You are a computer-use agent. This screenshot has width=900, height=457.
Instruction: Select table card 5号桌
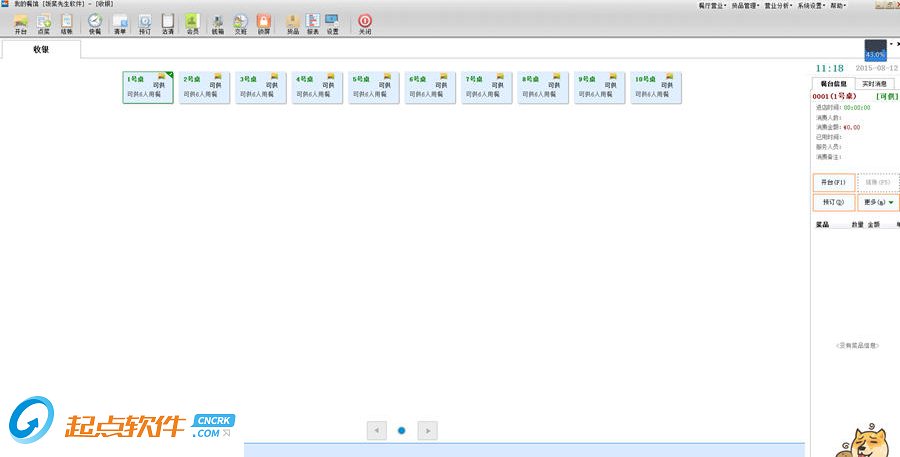pos(374,87)
